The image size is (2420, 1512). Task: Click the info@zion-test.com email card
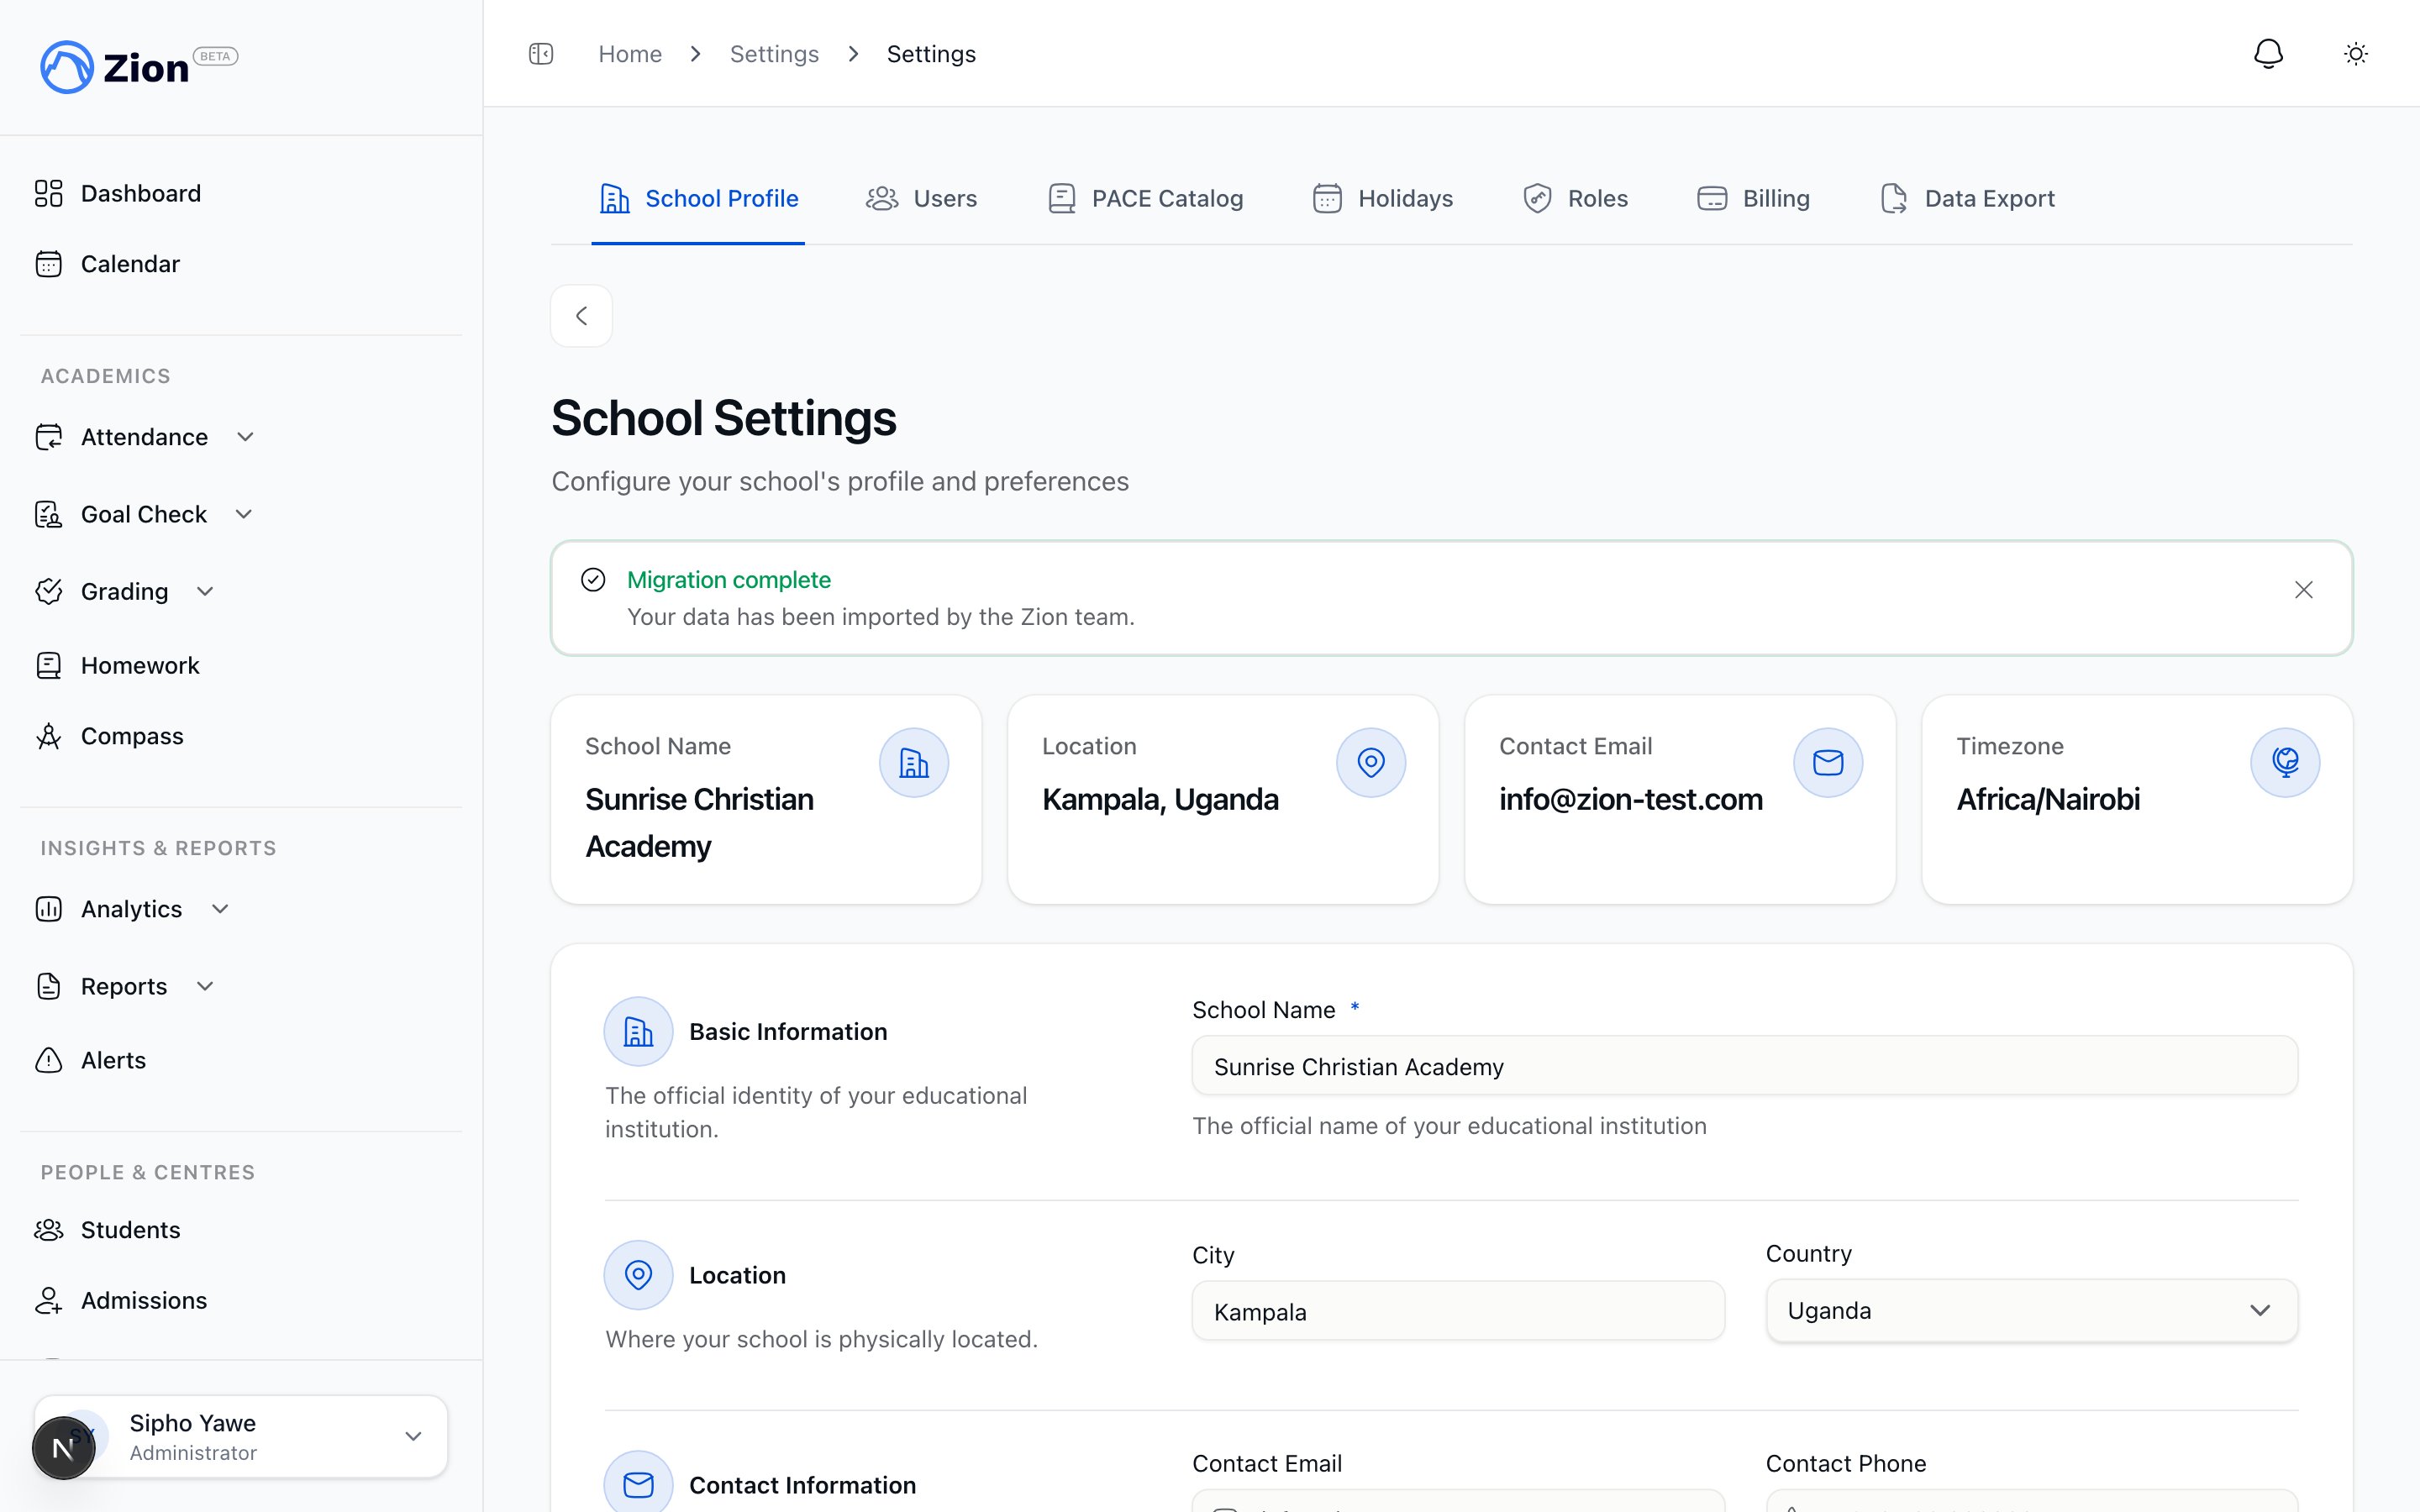click(1680, 800)
